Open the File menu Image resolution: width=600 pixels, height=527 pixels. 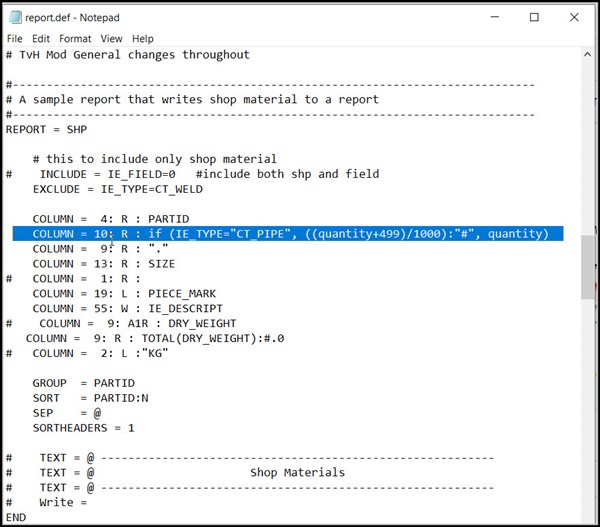coord(14,38)
